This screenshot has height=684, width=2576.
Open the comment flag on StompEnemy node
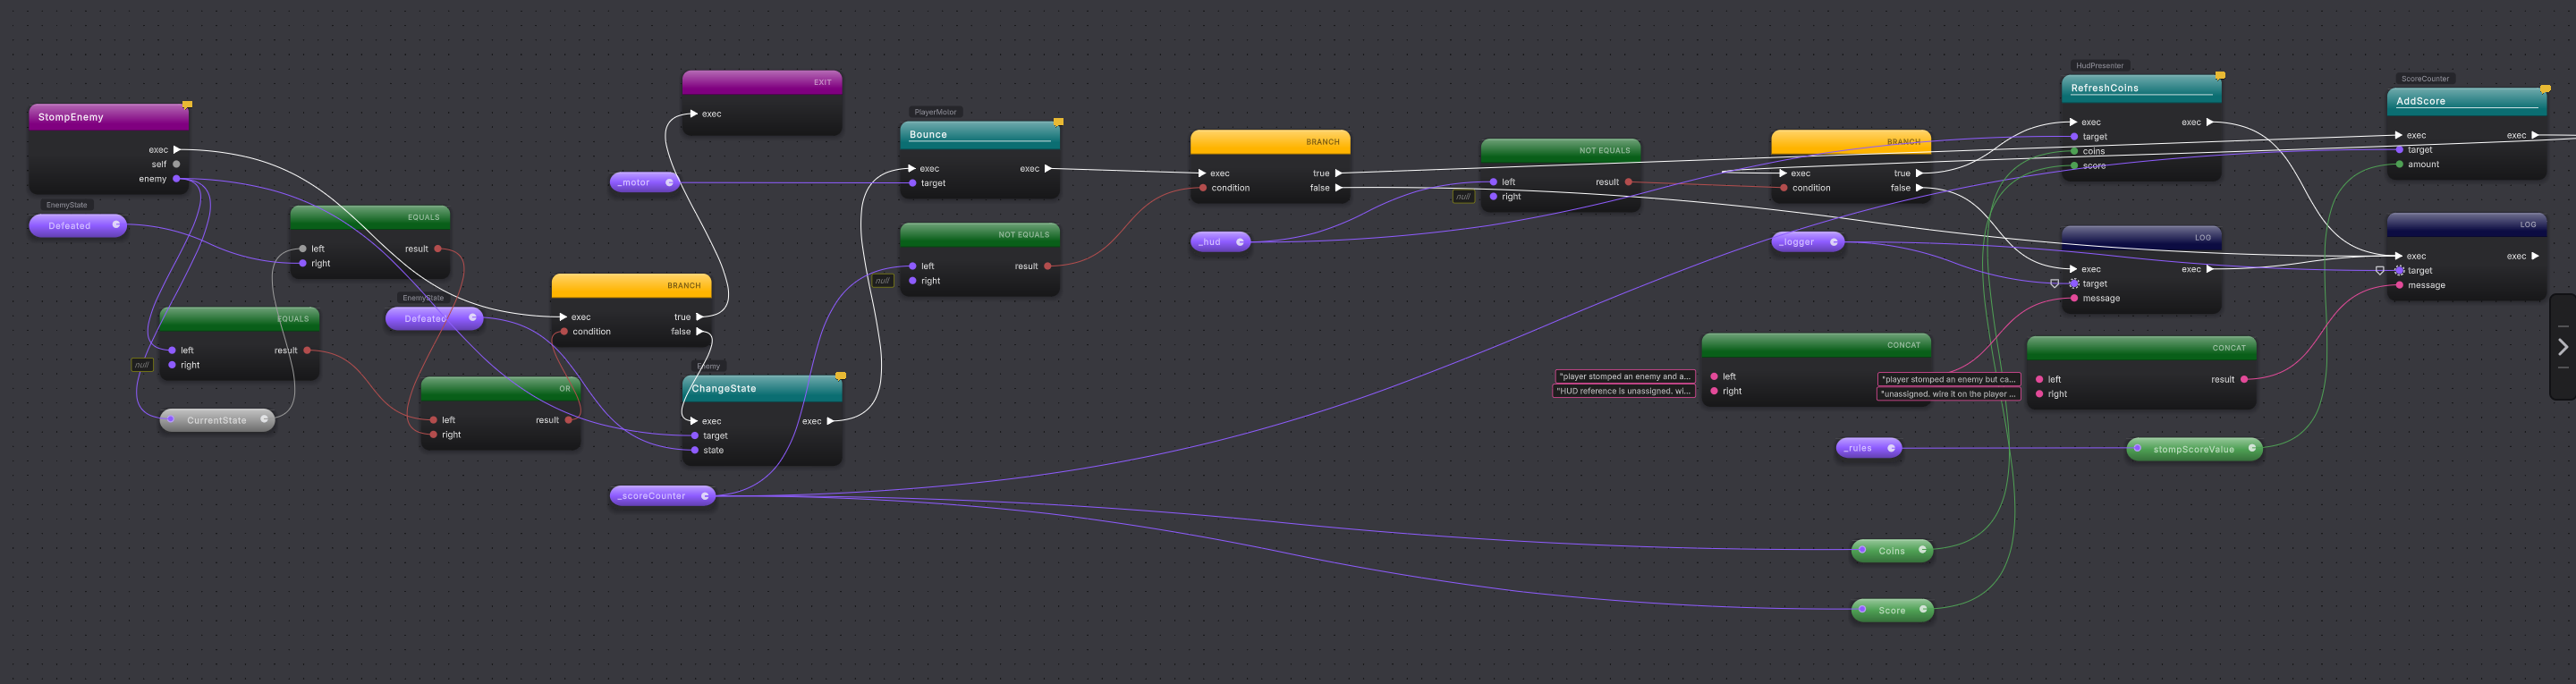187,104
